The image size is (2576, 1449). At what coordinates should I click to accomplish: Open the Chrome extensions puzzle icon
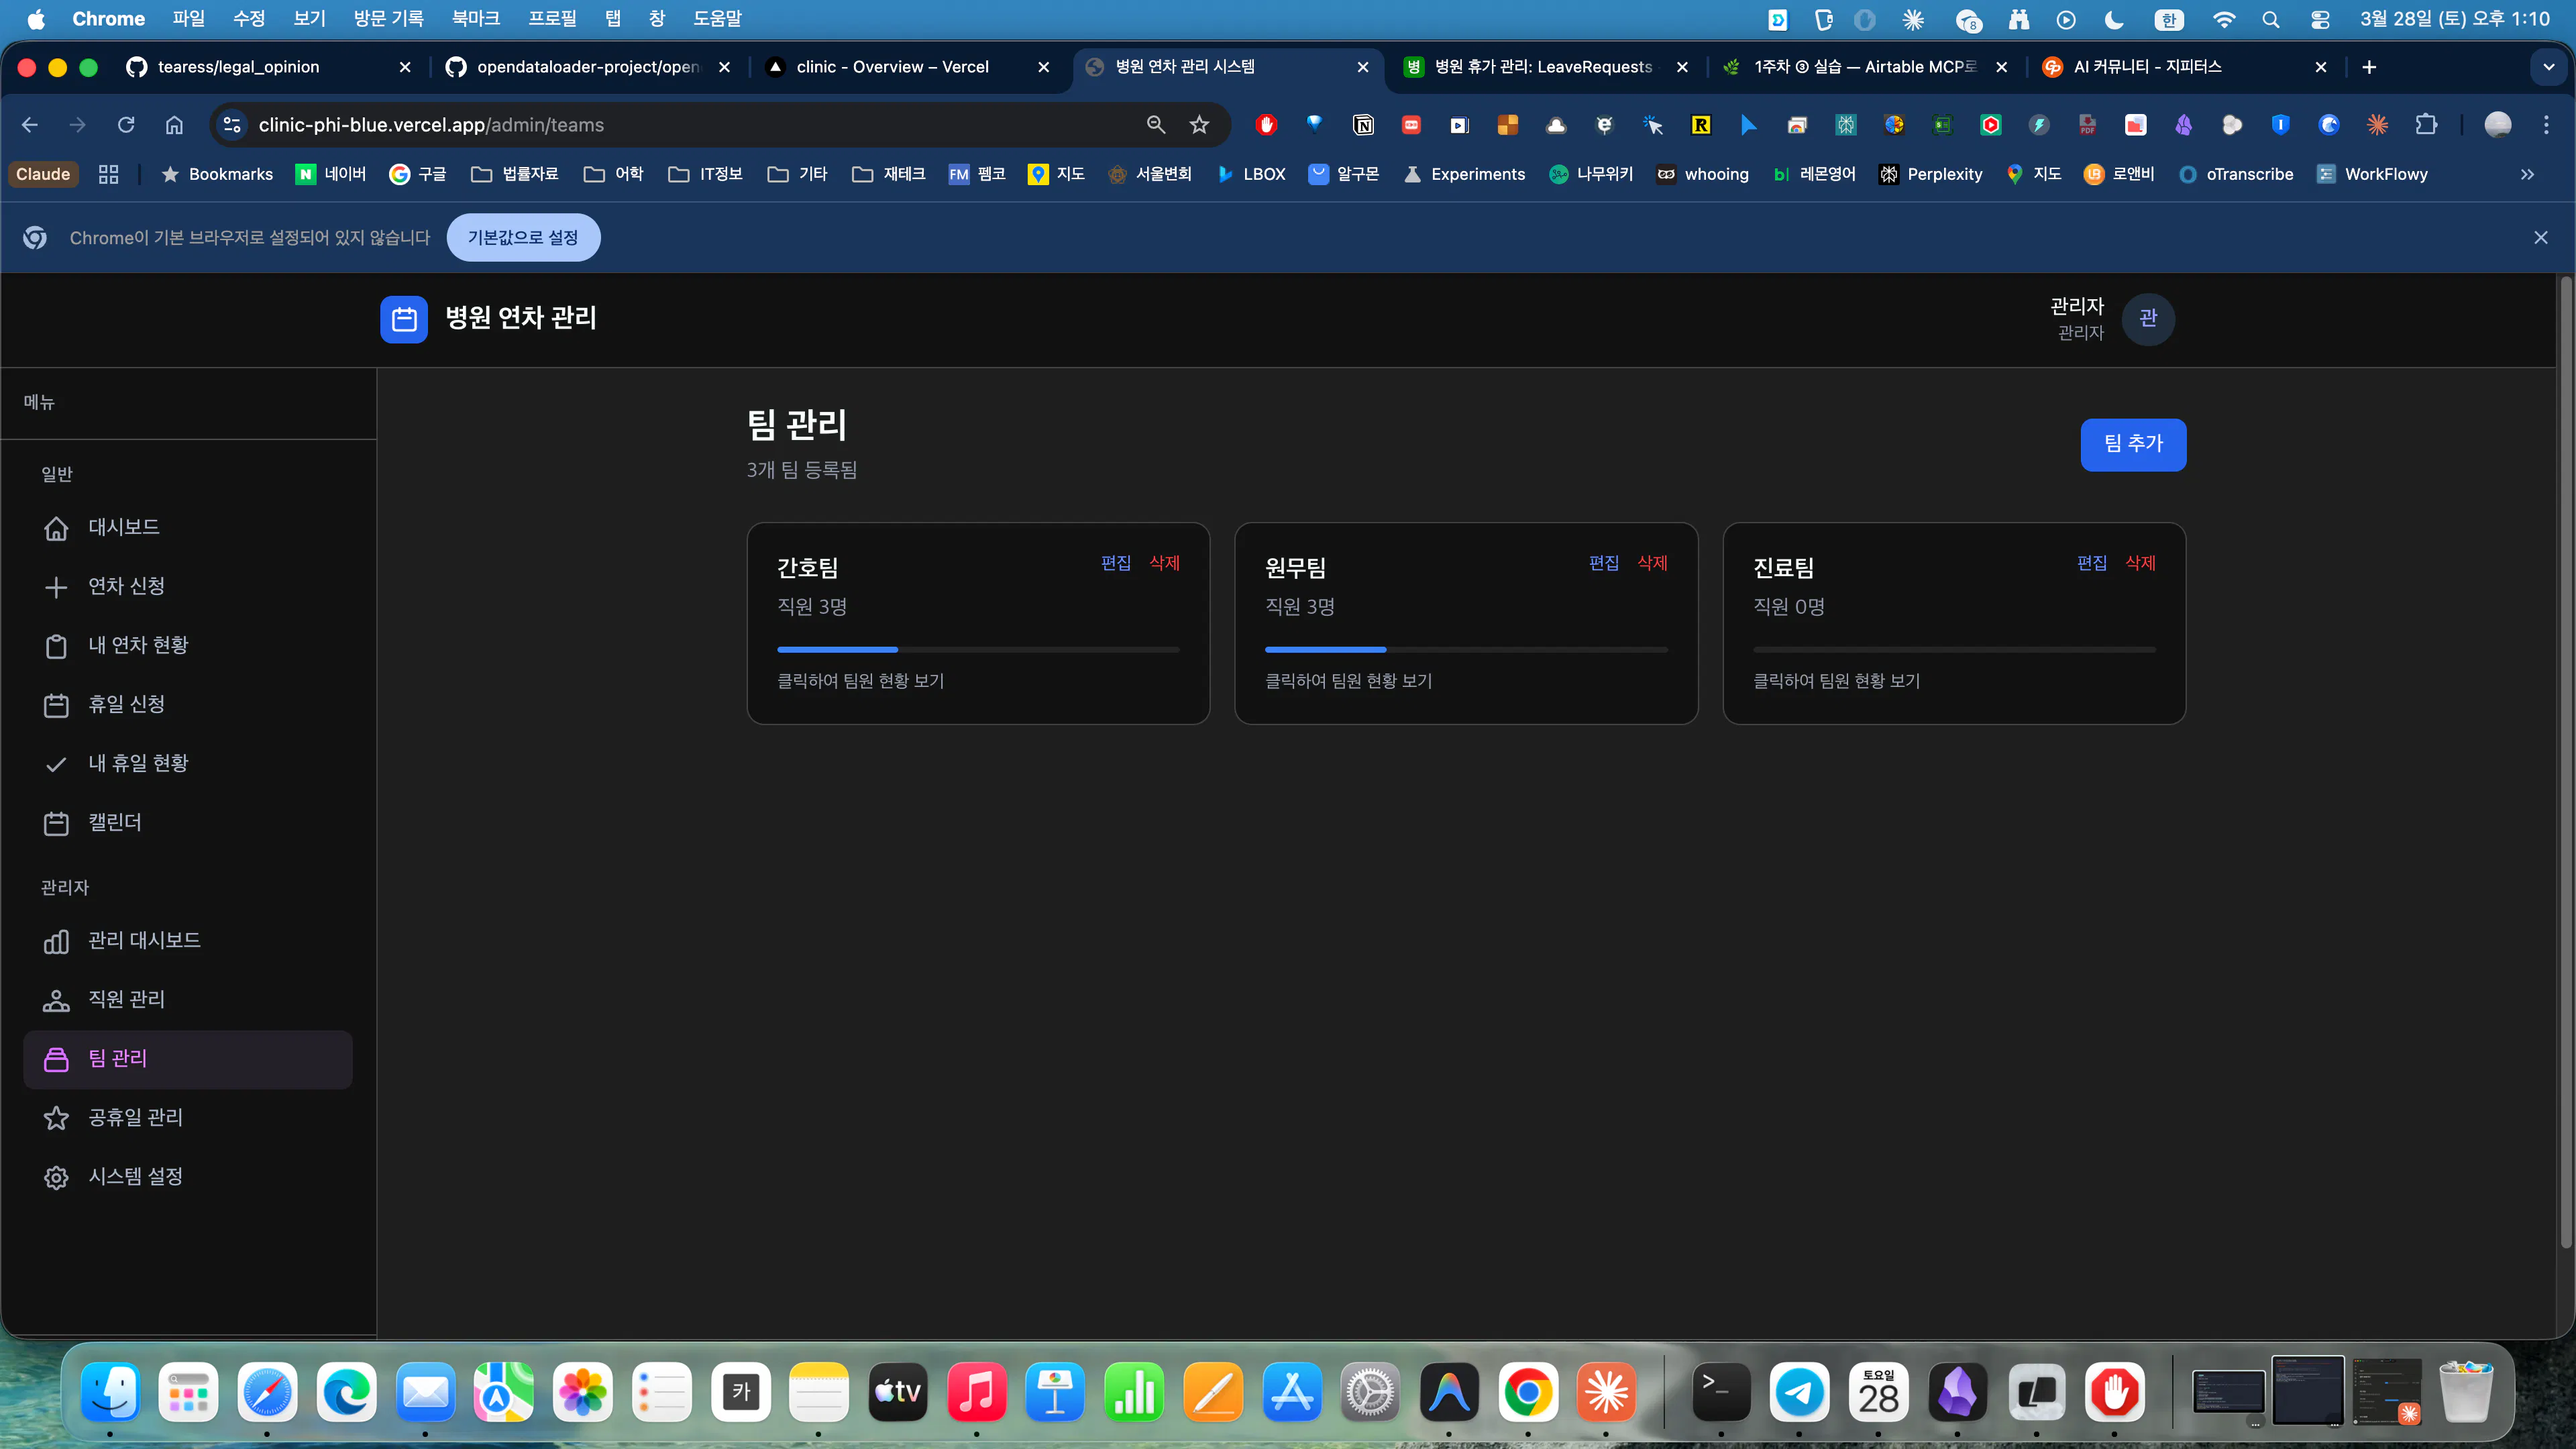2426,125
